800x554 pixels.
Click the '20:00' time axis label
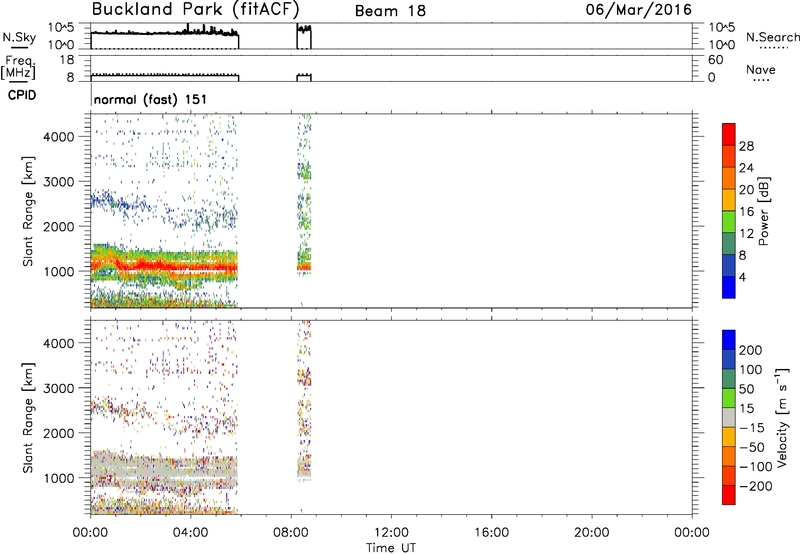[591, 533]
